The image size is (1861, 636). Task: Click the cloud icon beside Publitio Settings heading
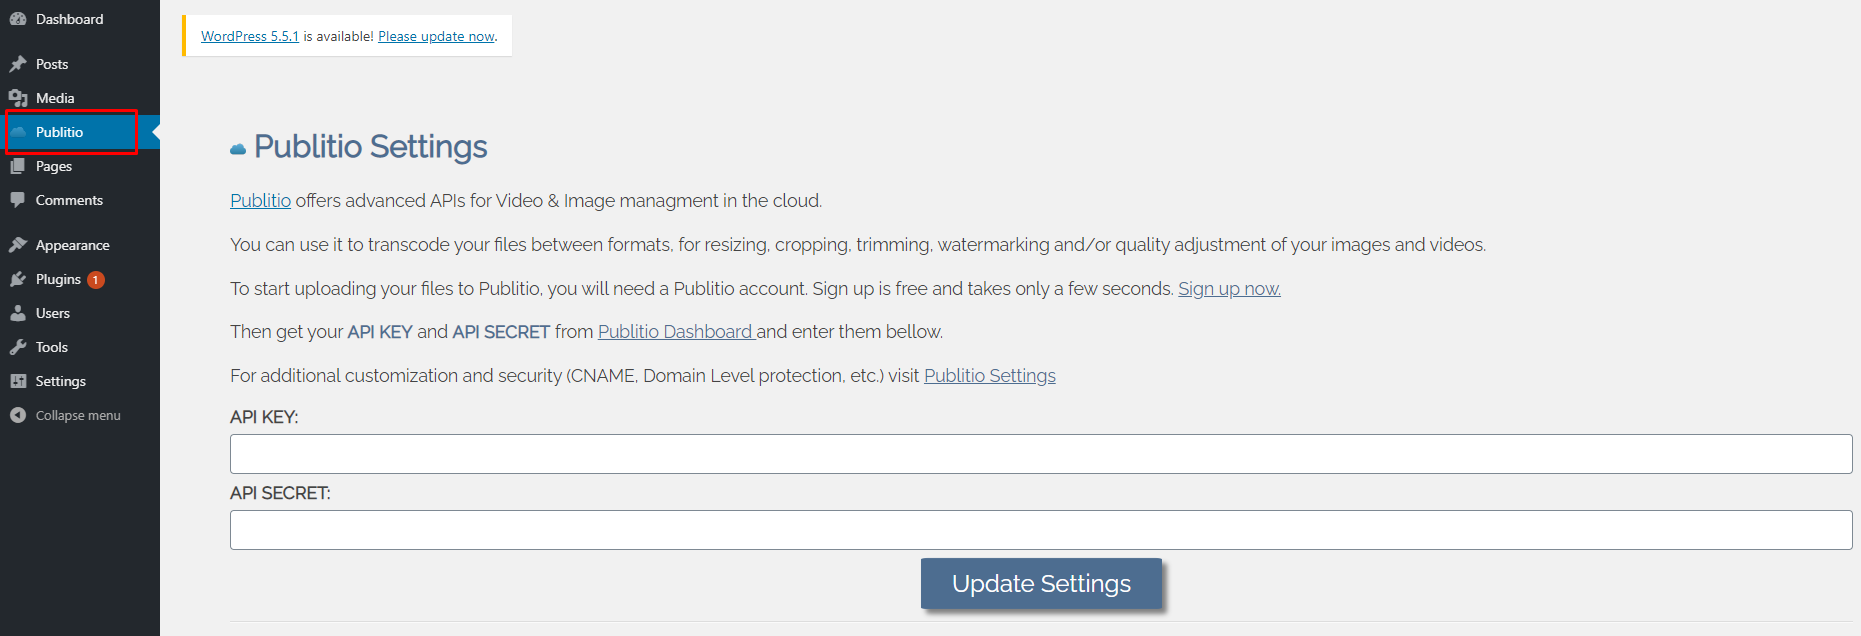click(238, 149)
